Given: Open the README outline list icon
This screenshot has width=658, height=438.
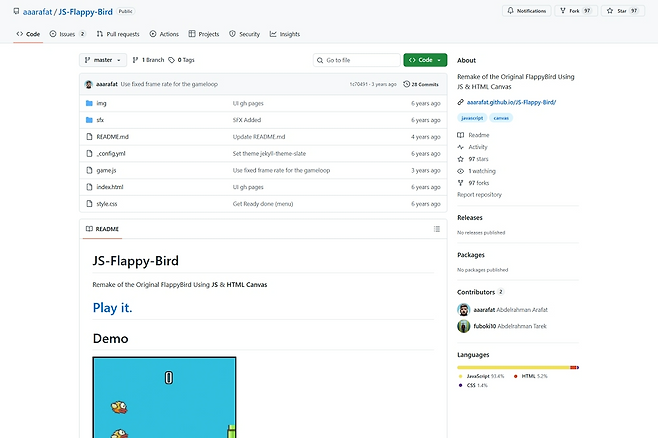Looking at the screenshot, I should 436,229.
